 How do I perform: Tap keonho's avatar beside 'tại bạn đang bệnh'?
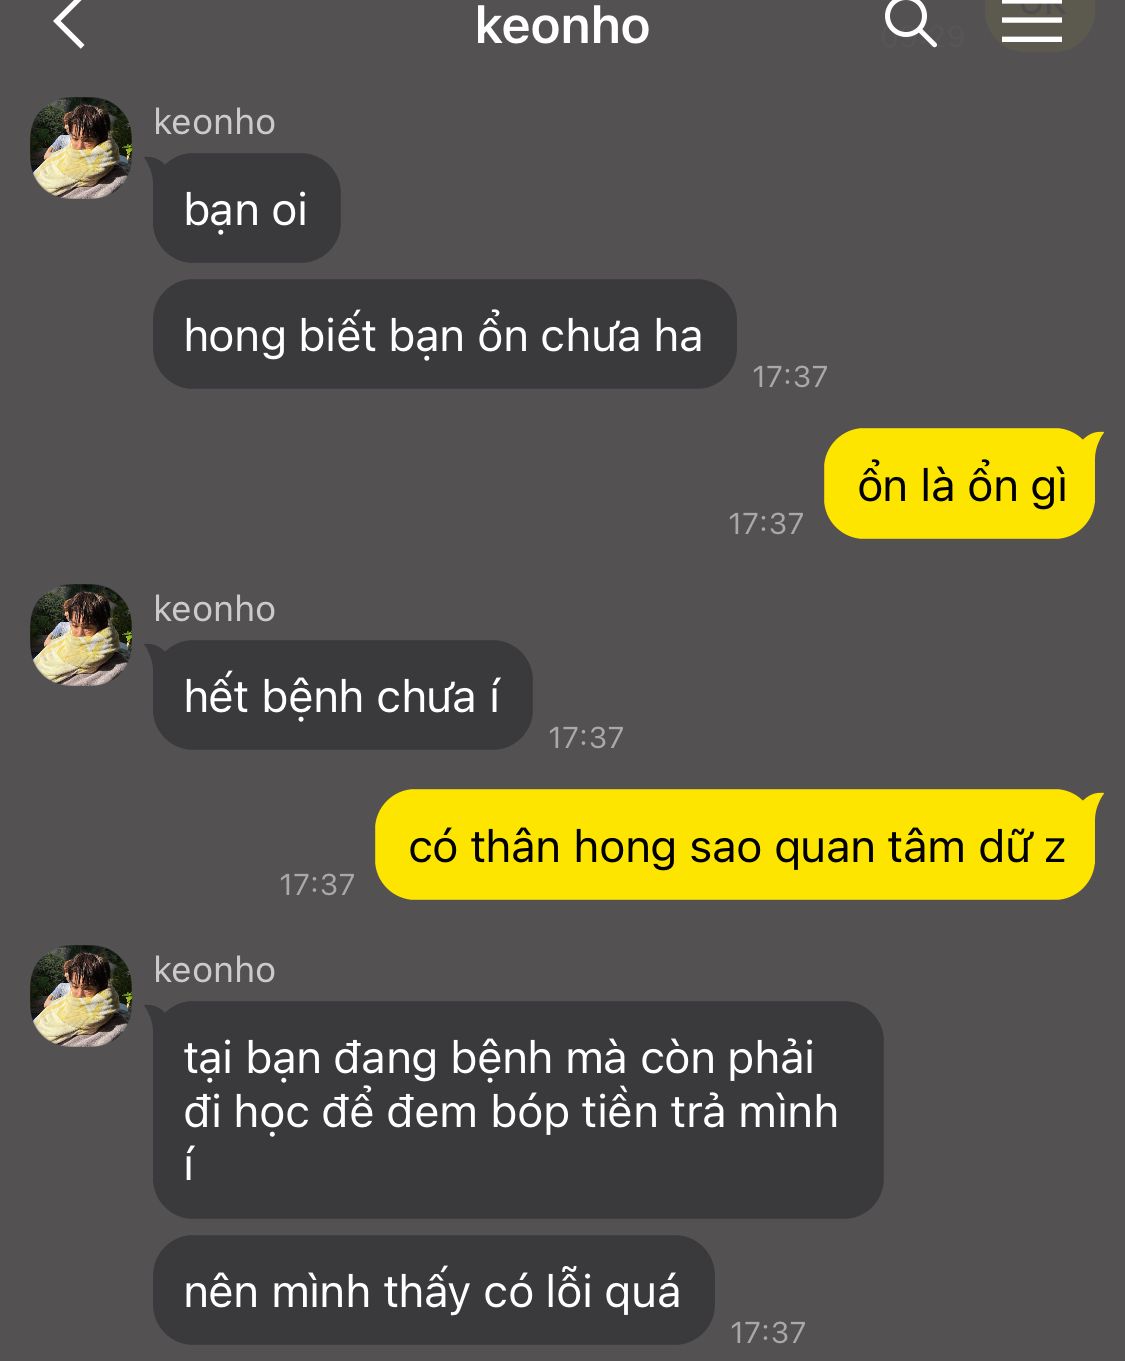point(81,996)
